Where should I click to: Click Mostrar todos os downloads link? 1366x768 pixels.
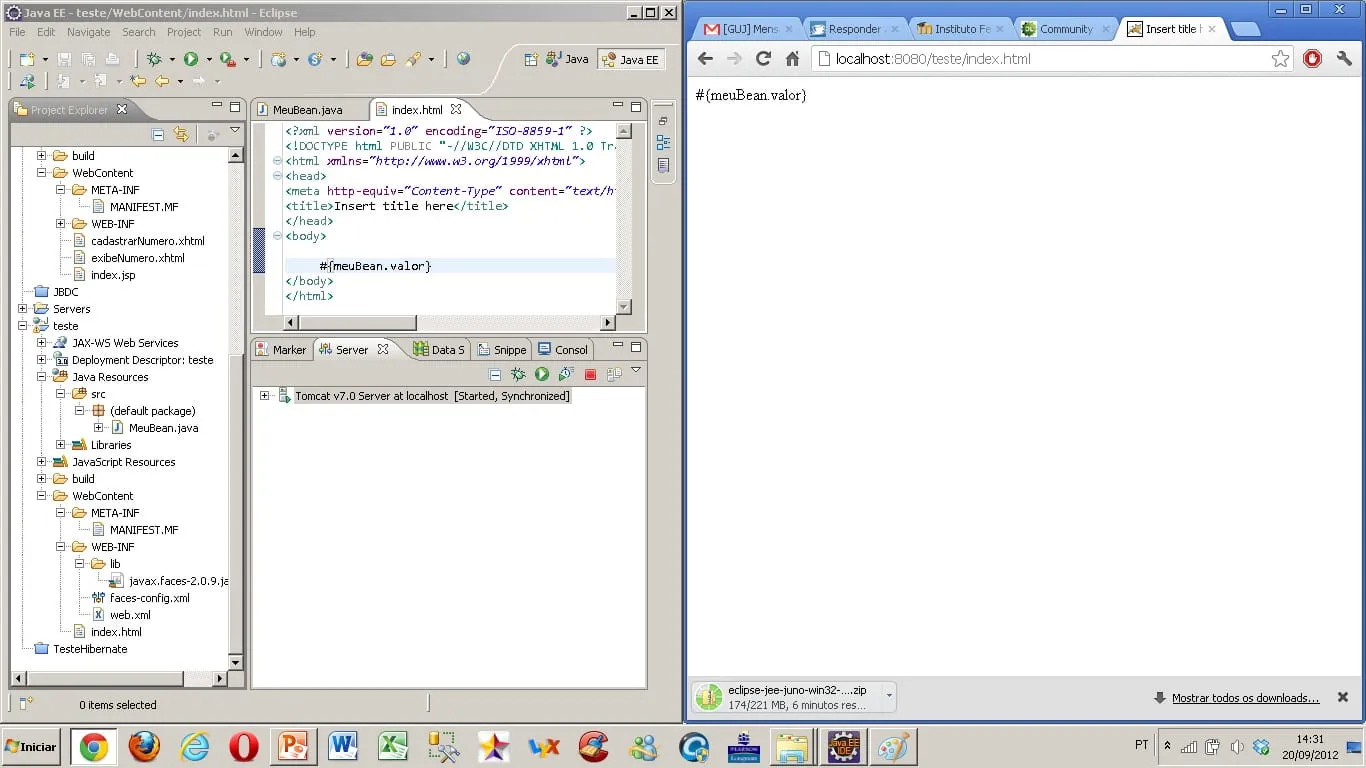pos(1245,698)
